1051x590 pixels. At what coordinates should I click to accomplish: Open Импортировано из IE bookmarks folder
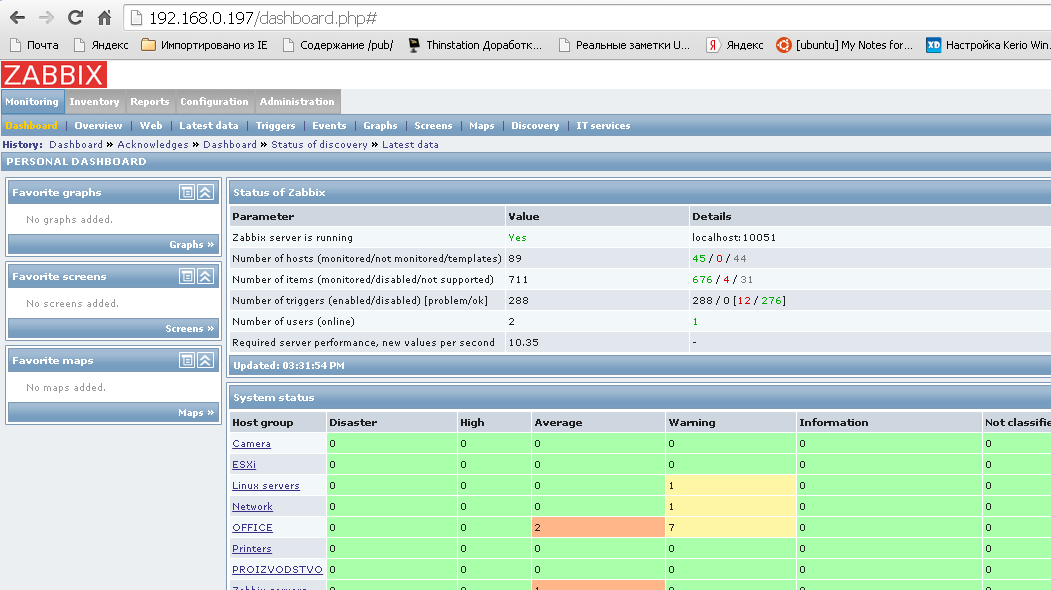coord(205,45)
